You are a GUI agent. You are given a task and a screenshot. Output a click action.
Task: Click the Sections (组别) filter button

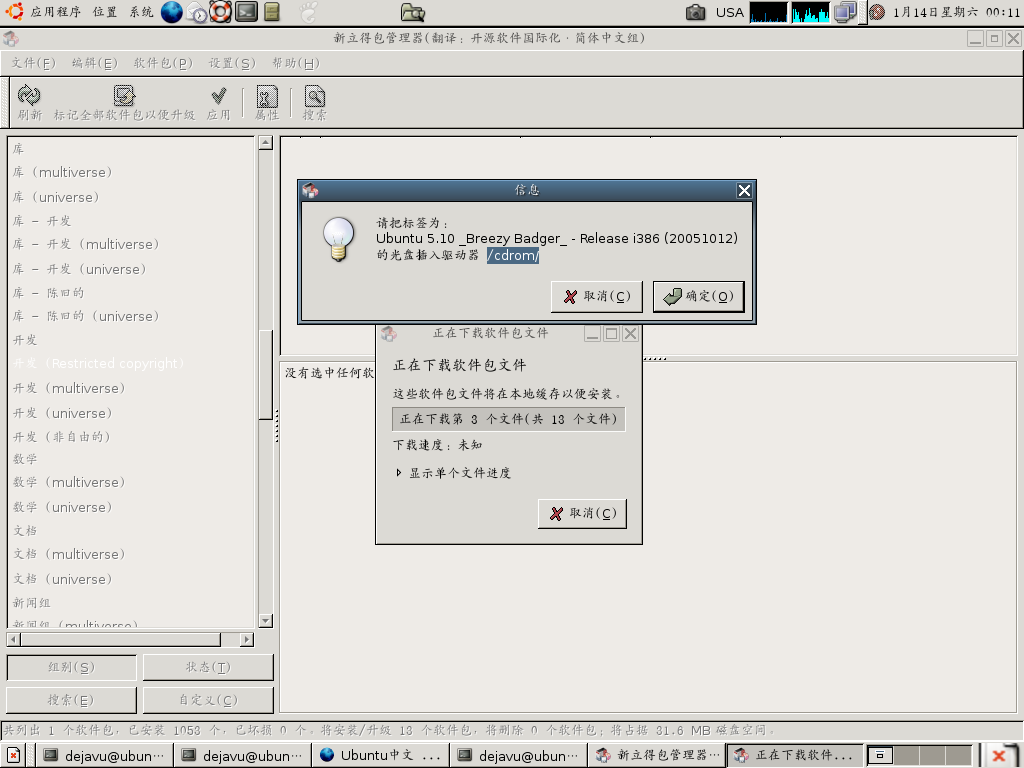[72, 667]
